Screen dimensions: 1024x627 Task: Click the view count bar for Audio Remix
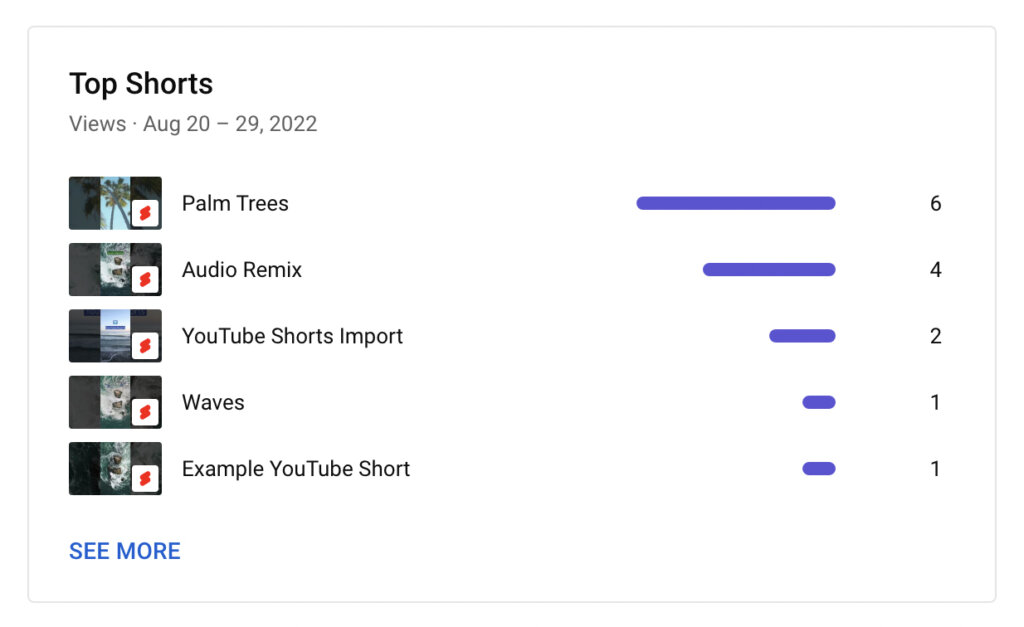tap(769, 269)
